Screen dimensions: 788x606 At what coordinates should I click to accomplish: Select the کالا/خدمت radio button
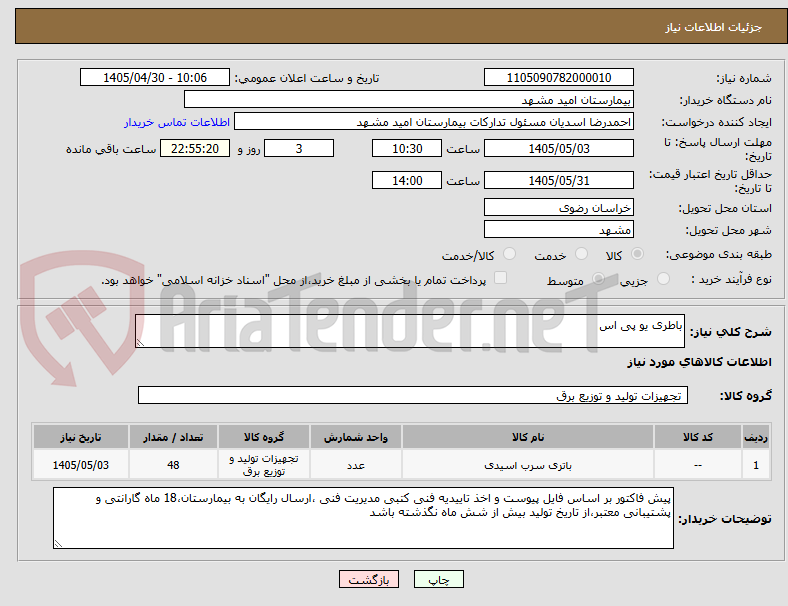(x=510, y=254)
